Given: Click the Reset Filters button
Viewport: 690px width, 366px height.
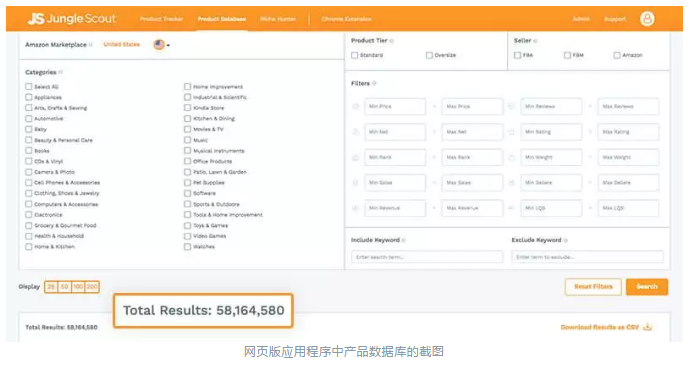Looking at the screenshot, I should pyautogui.click(x=593, y=287).
